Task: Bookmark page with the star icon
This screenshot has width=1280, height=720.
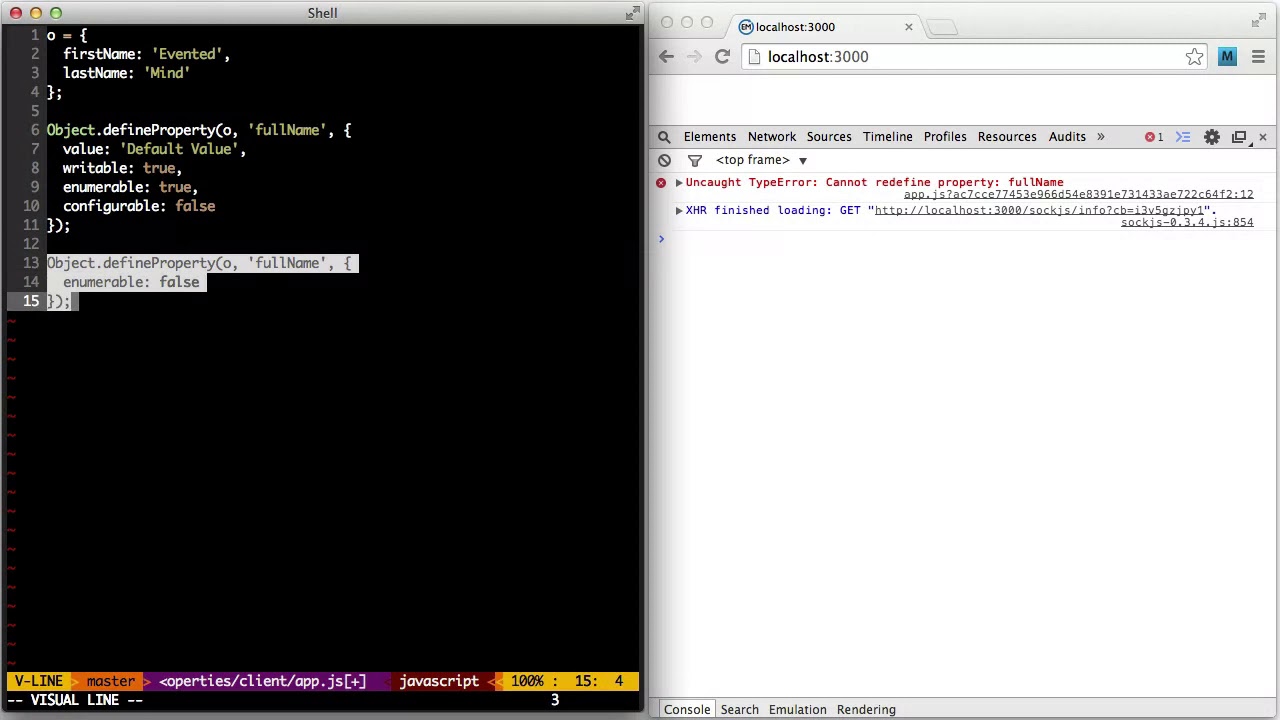Action: pyautogui.click(x=1194, y=57)
